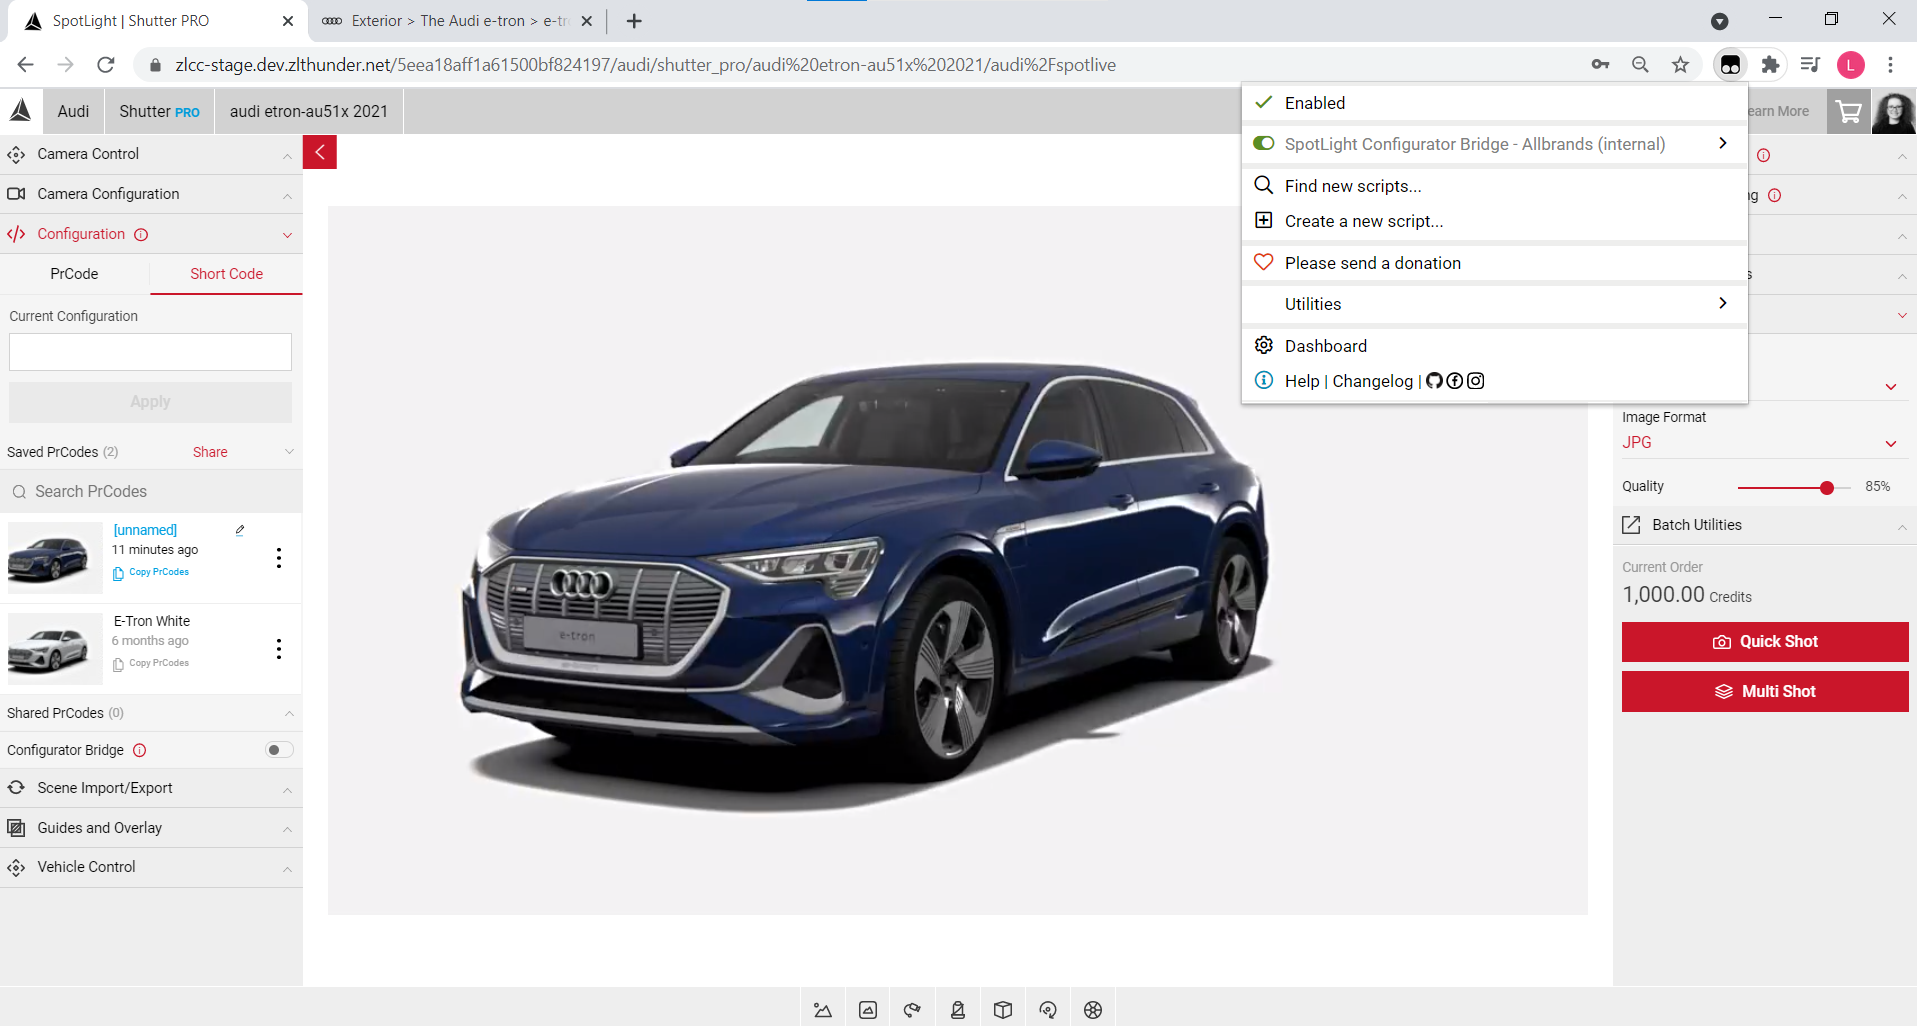Open the Utilities submenu
This screenshot has height=1026, width=1917.
1494,304
